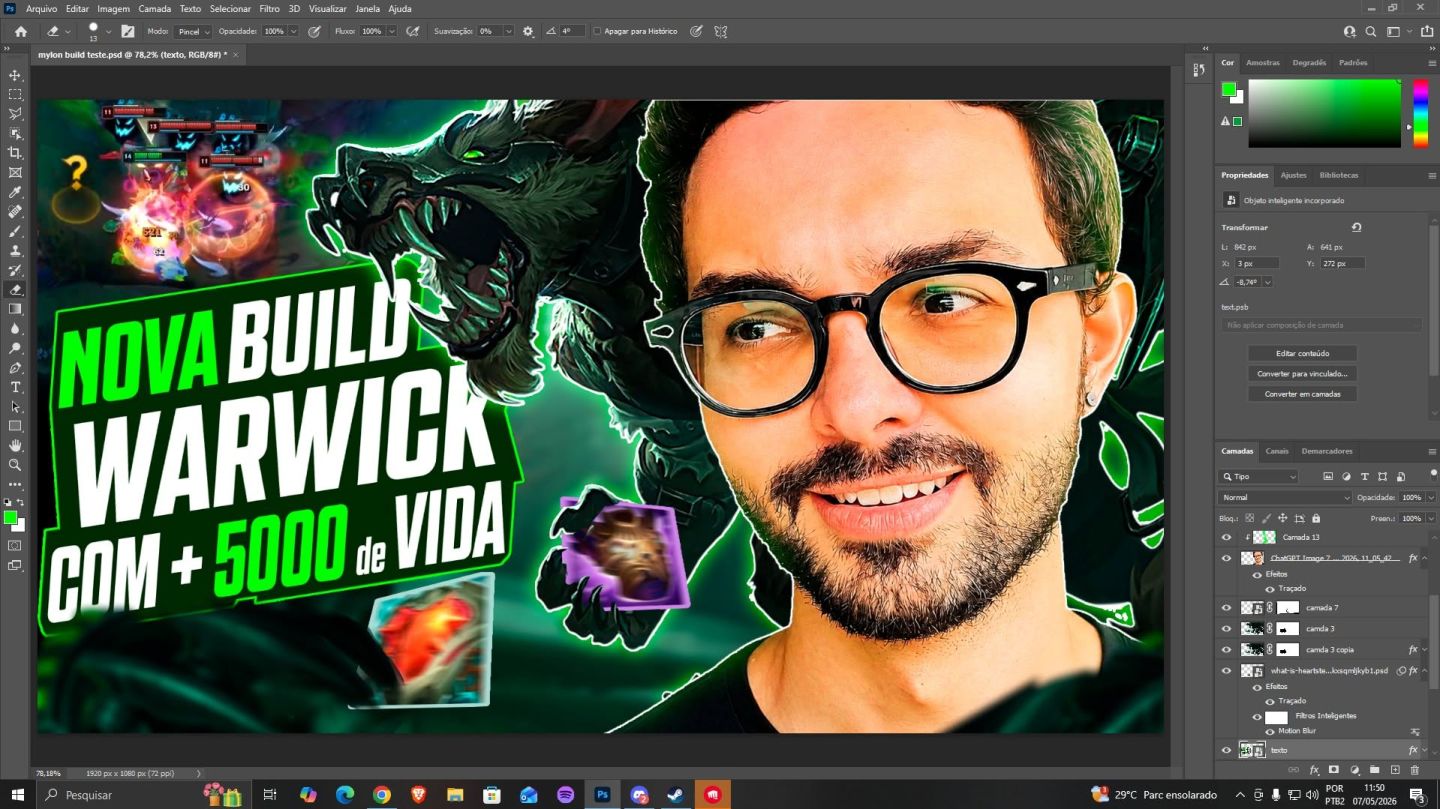Lock all on the selected layer

click(1316, 518)
